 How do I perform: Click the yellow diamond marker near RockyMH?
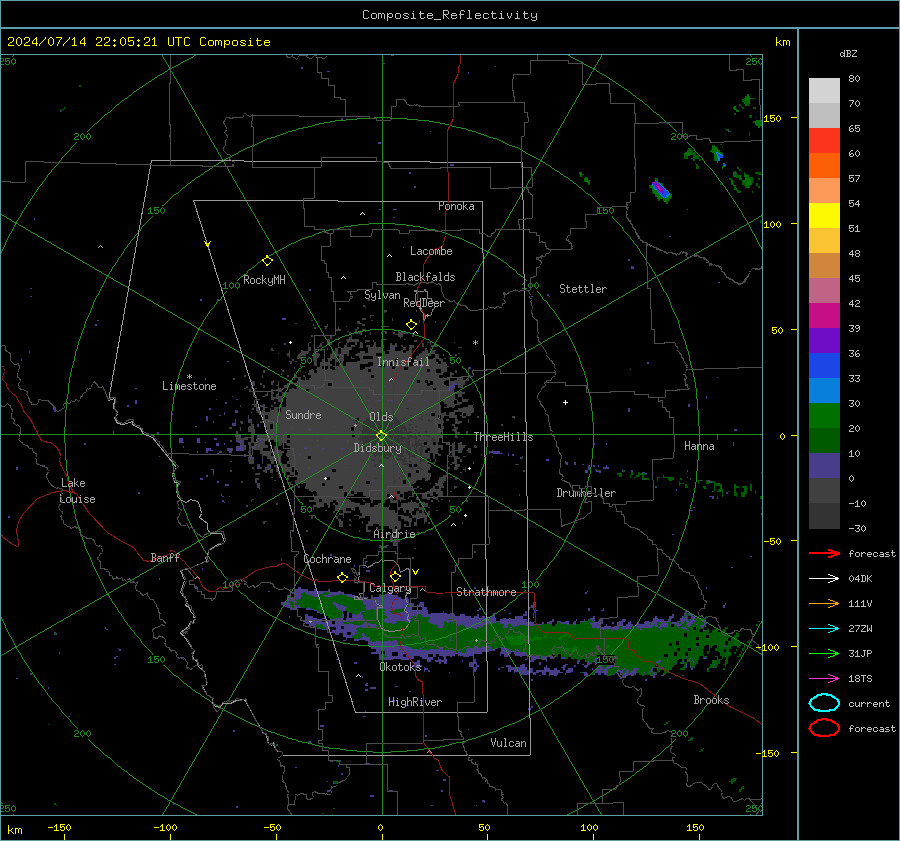[267, 261]
